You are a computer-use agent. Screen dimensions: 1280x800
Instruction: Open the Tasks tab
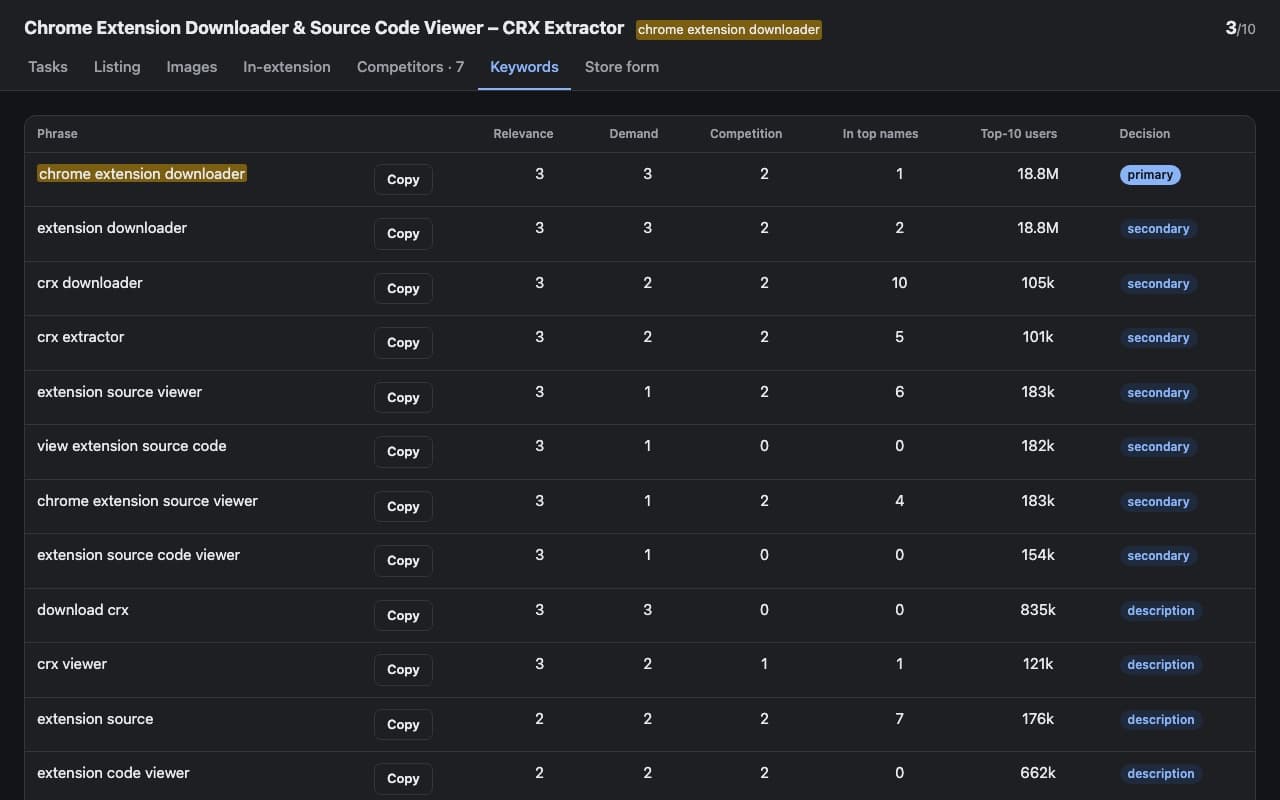[x=48, y=67]
